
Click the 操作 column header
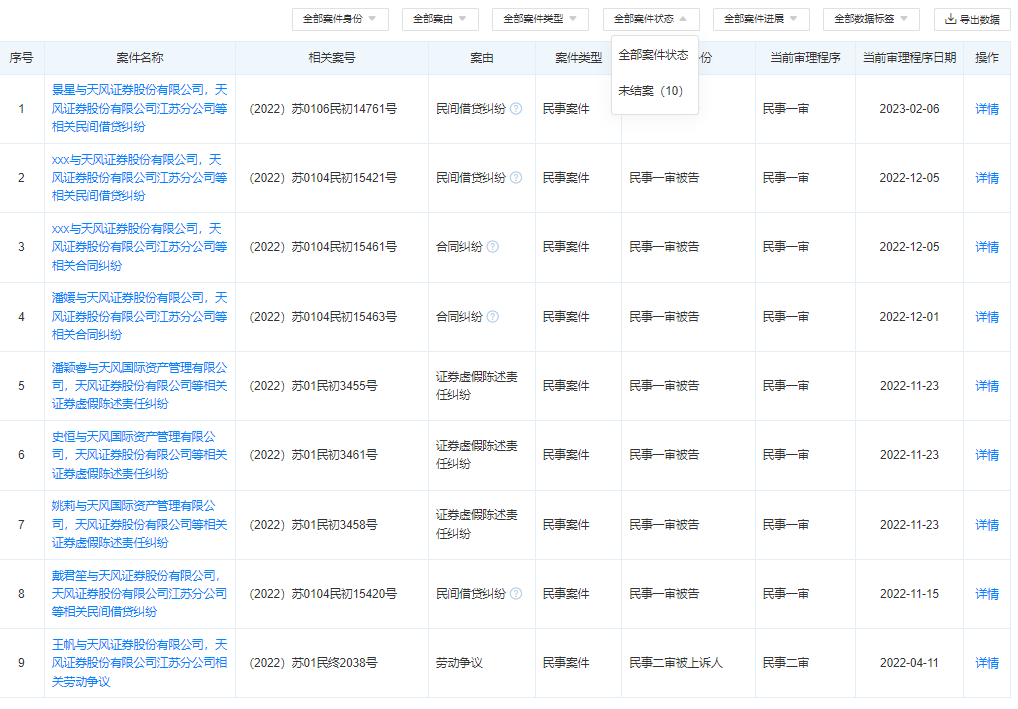click(987, 58)
